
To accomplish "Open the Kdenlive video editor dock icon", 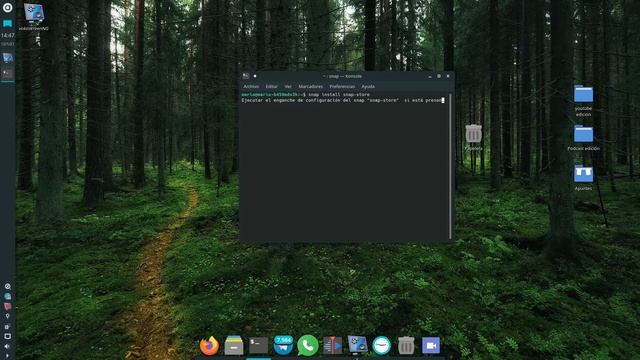I will click(332, 346).
